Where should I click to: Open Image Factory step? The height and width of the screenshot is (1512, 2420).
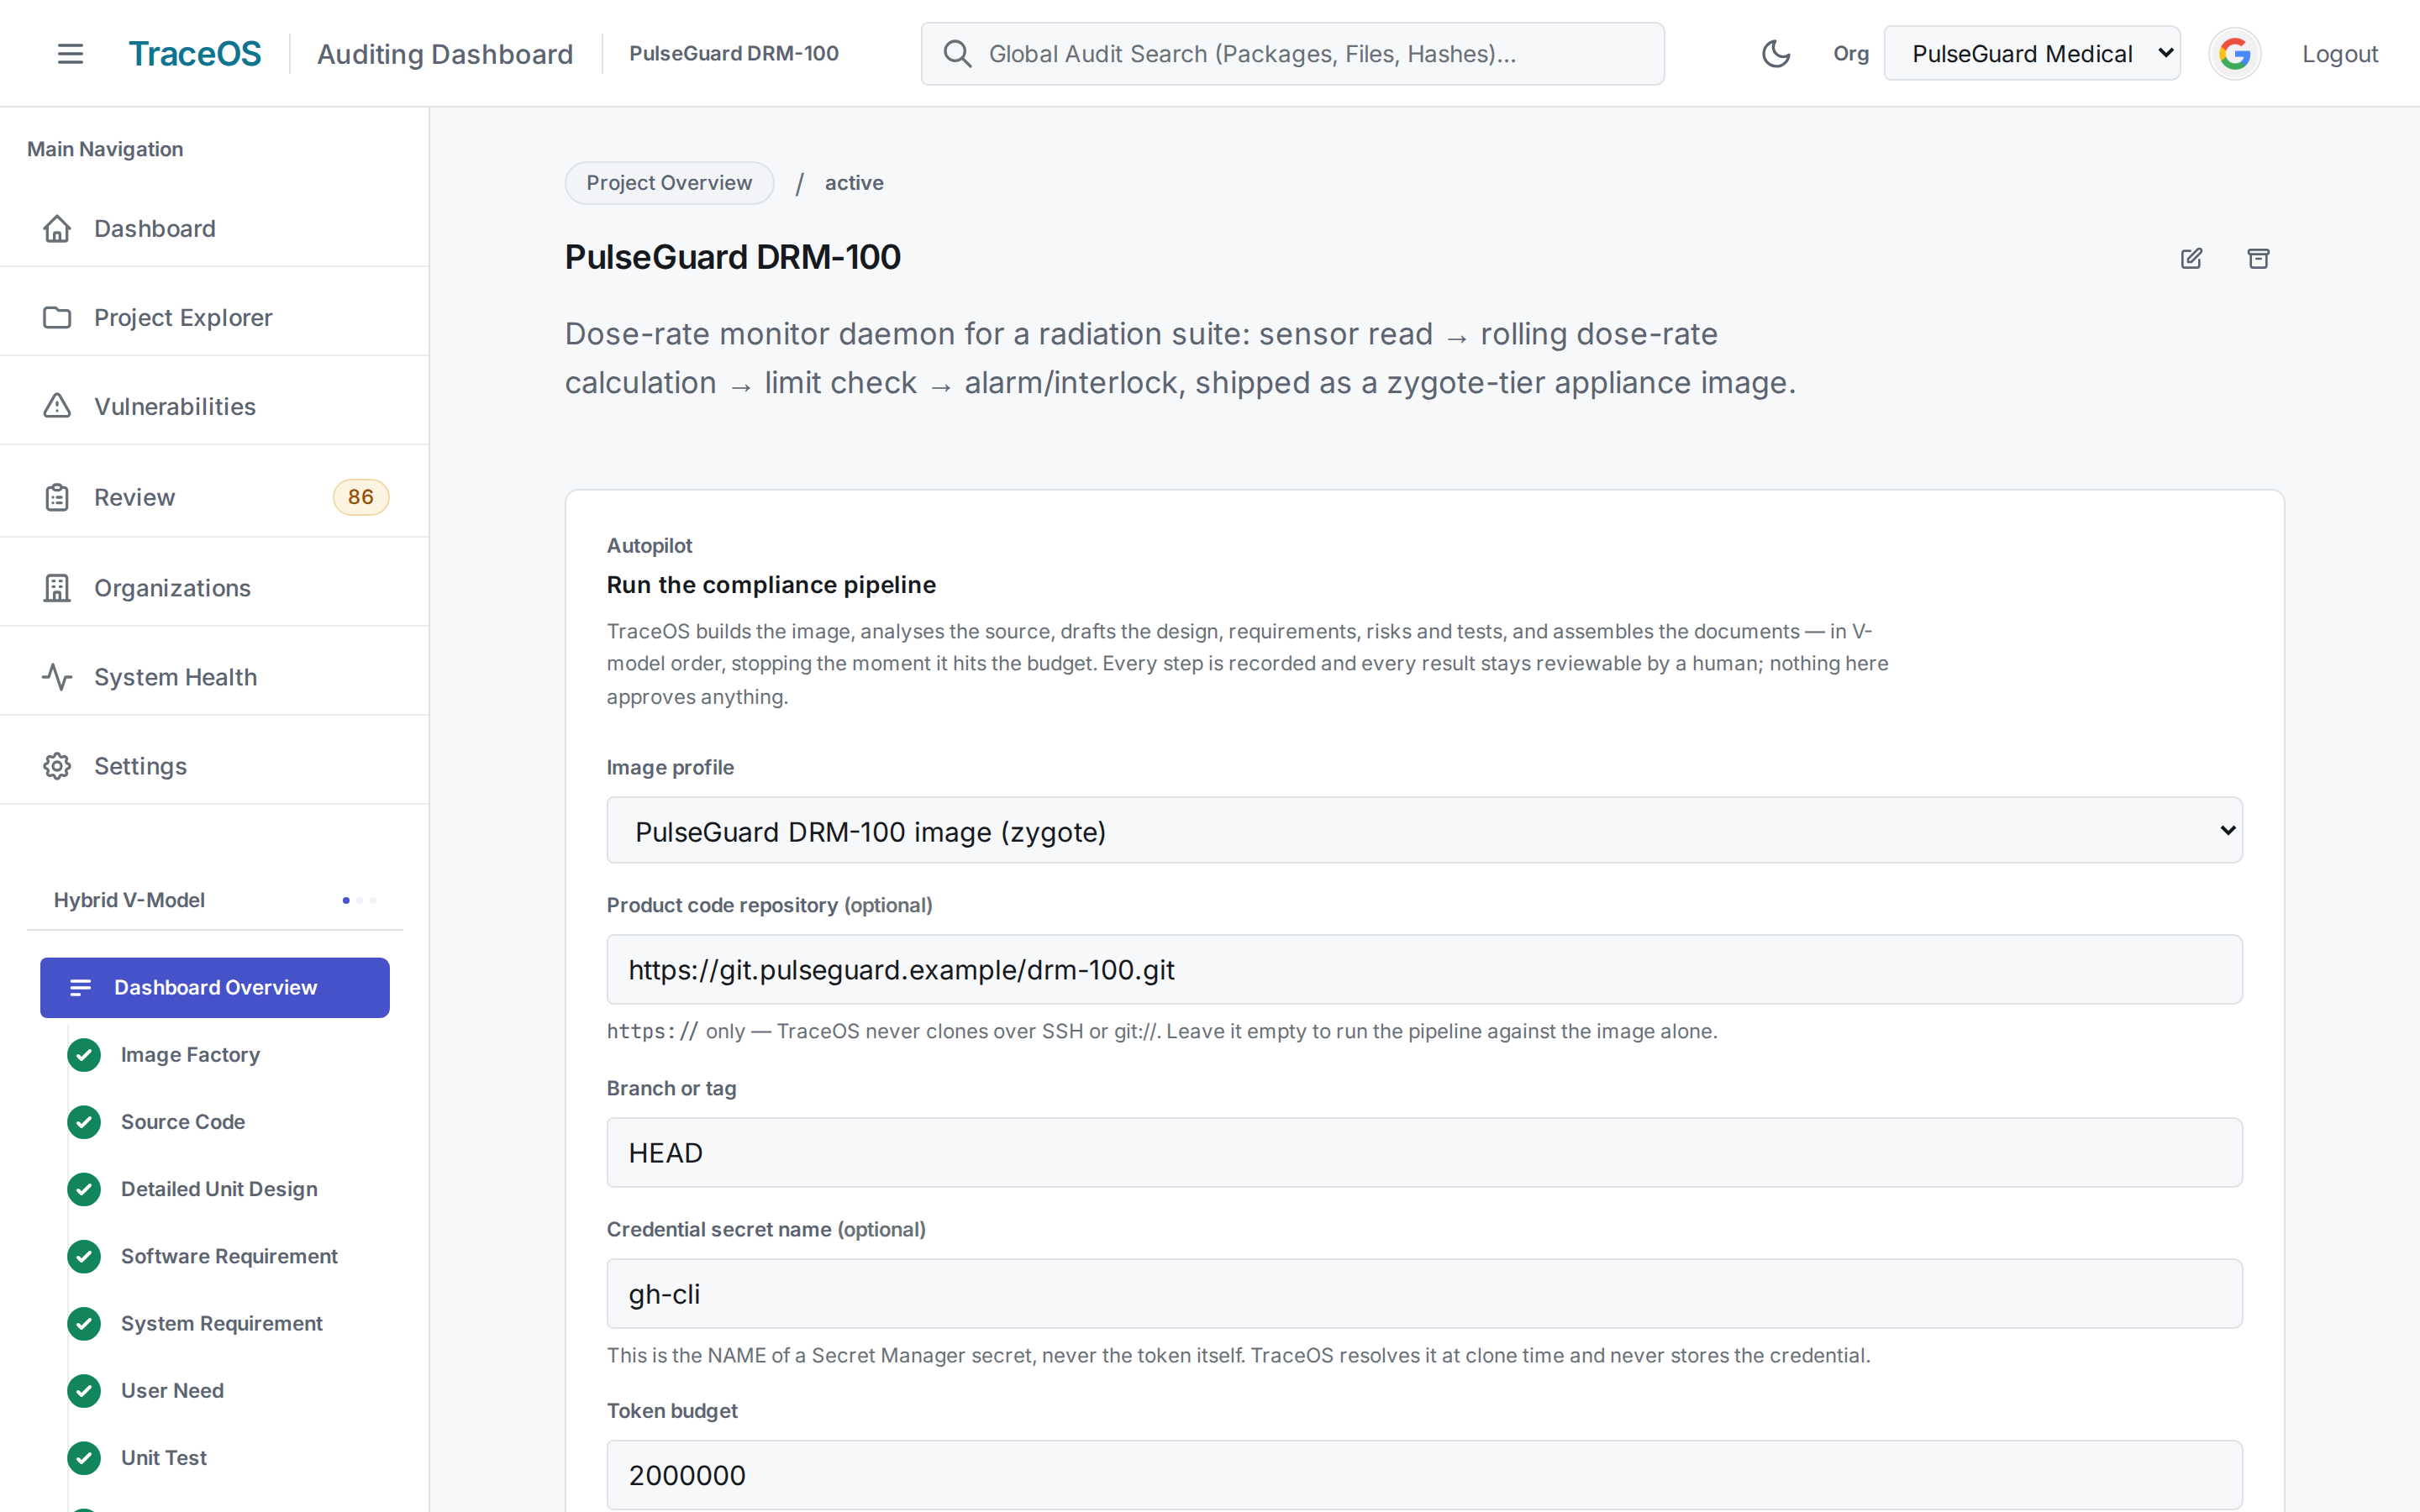coord(190,1055)
